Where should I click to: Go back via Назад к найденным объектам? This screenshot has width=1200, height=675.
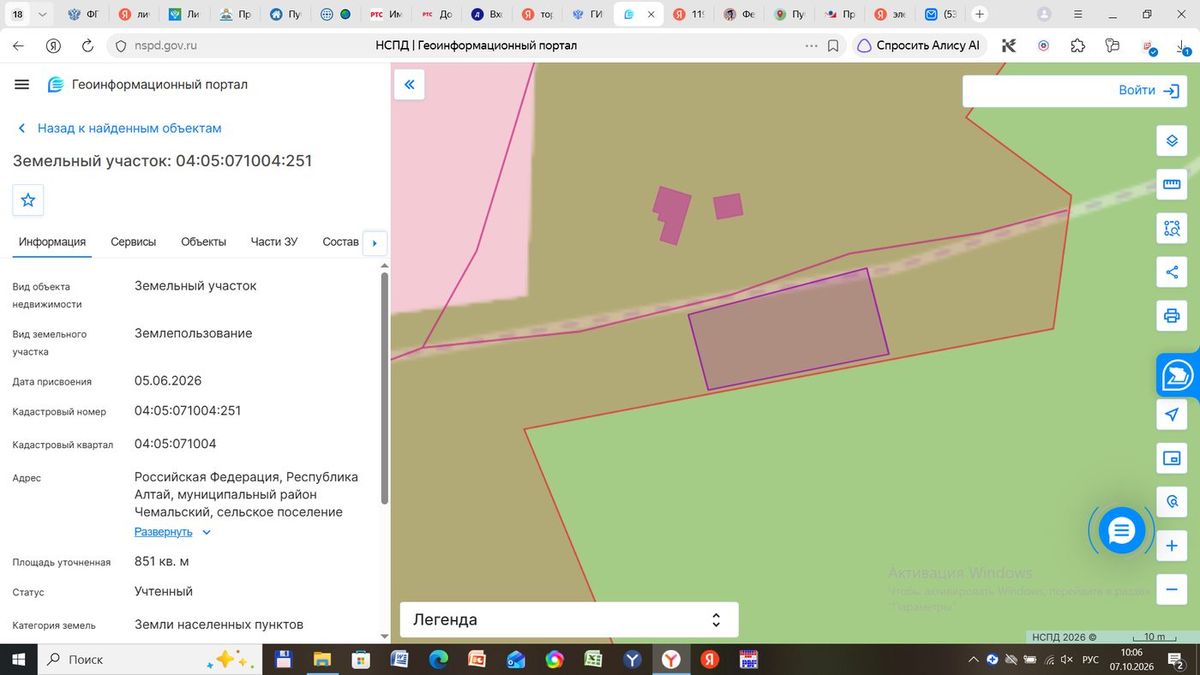tap(120, 128)
